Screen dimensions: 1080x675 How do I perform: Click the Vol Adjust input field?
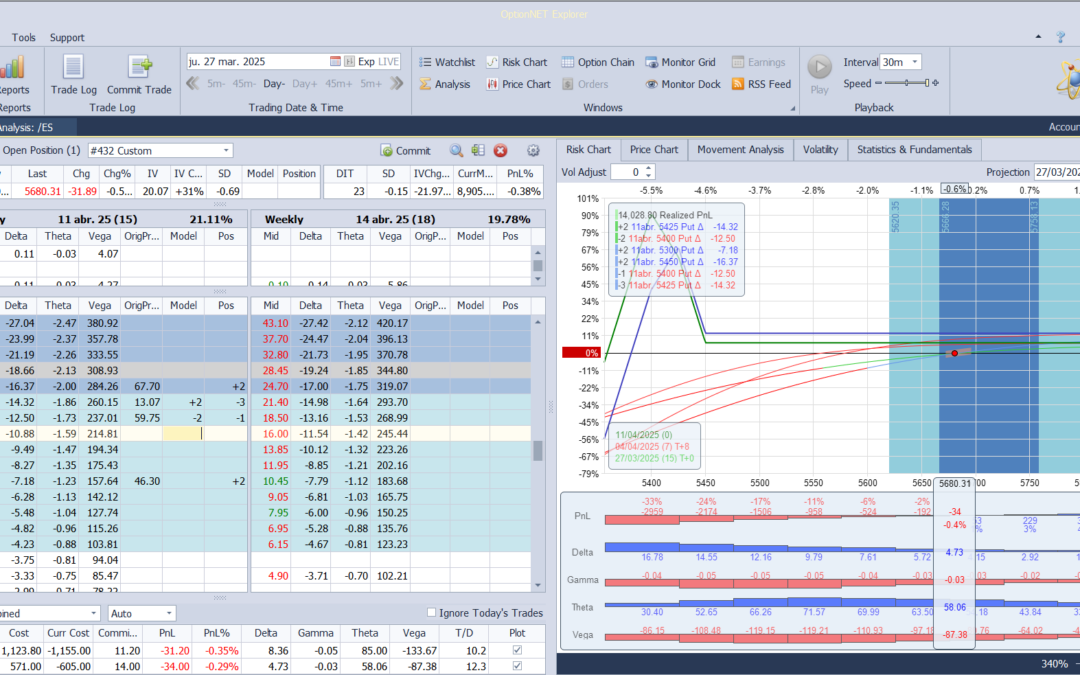pyautogui.click(x=627, y=172)
